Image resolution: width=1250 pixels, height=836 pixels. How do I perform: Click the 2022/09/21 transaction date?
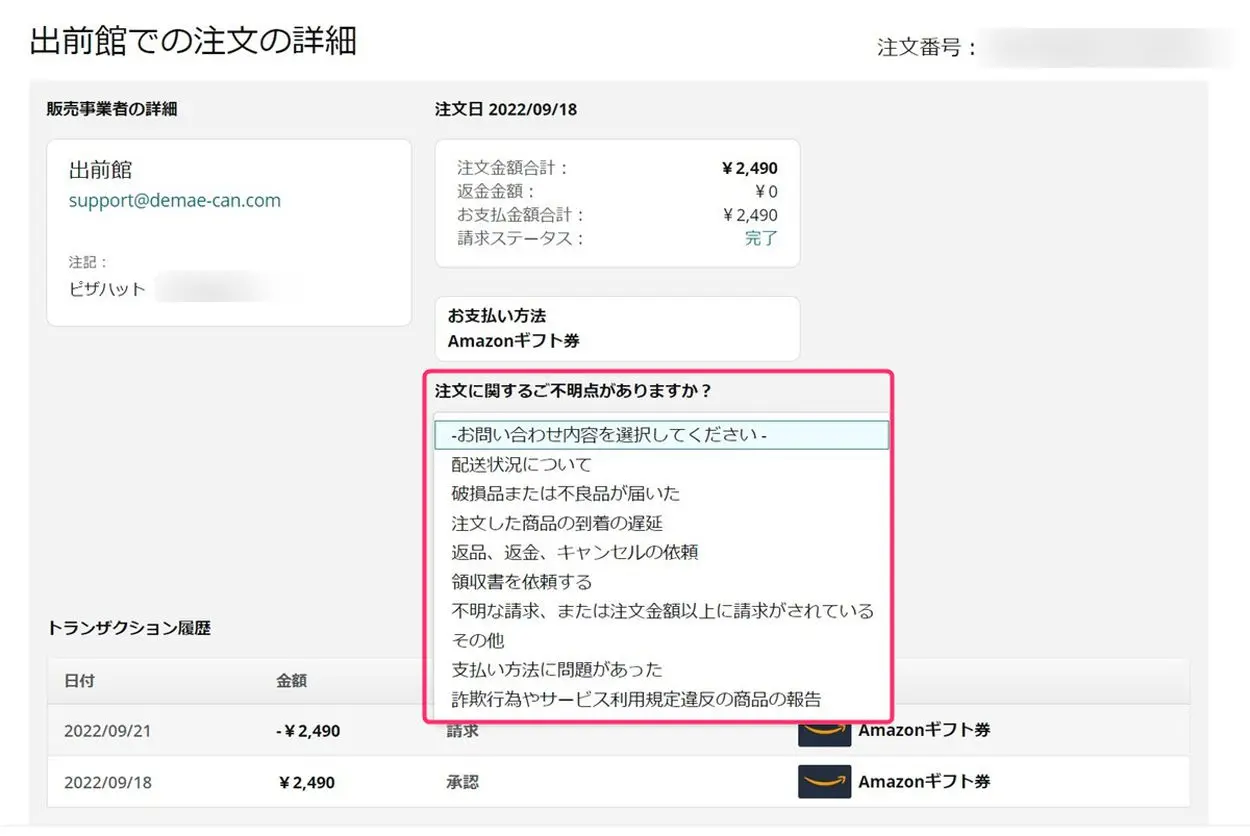click(x=108, y=731)
